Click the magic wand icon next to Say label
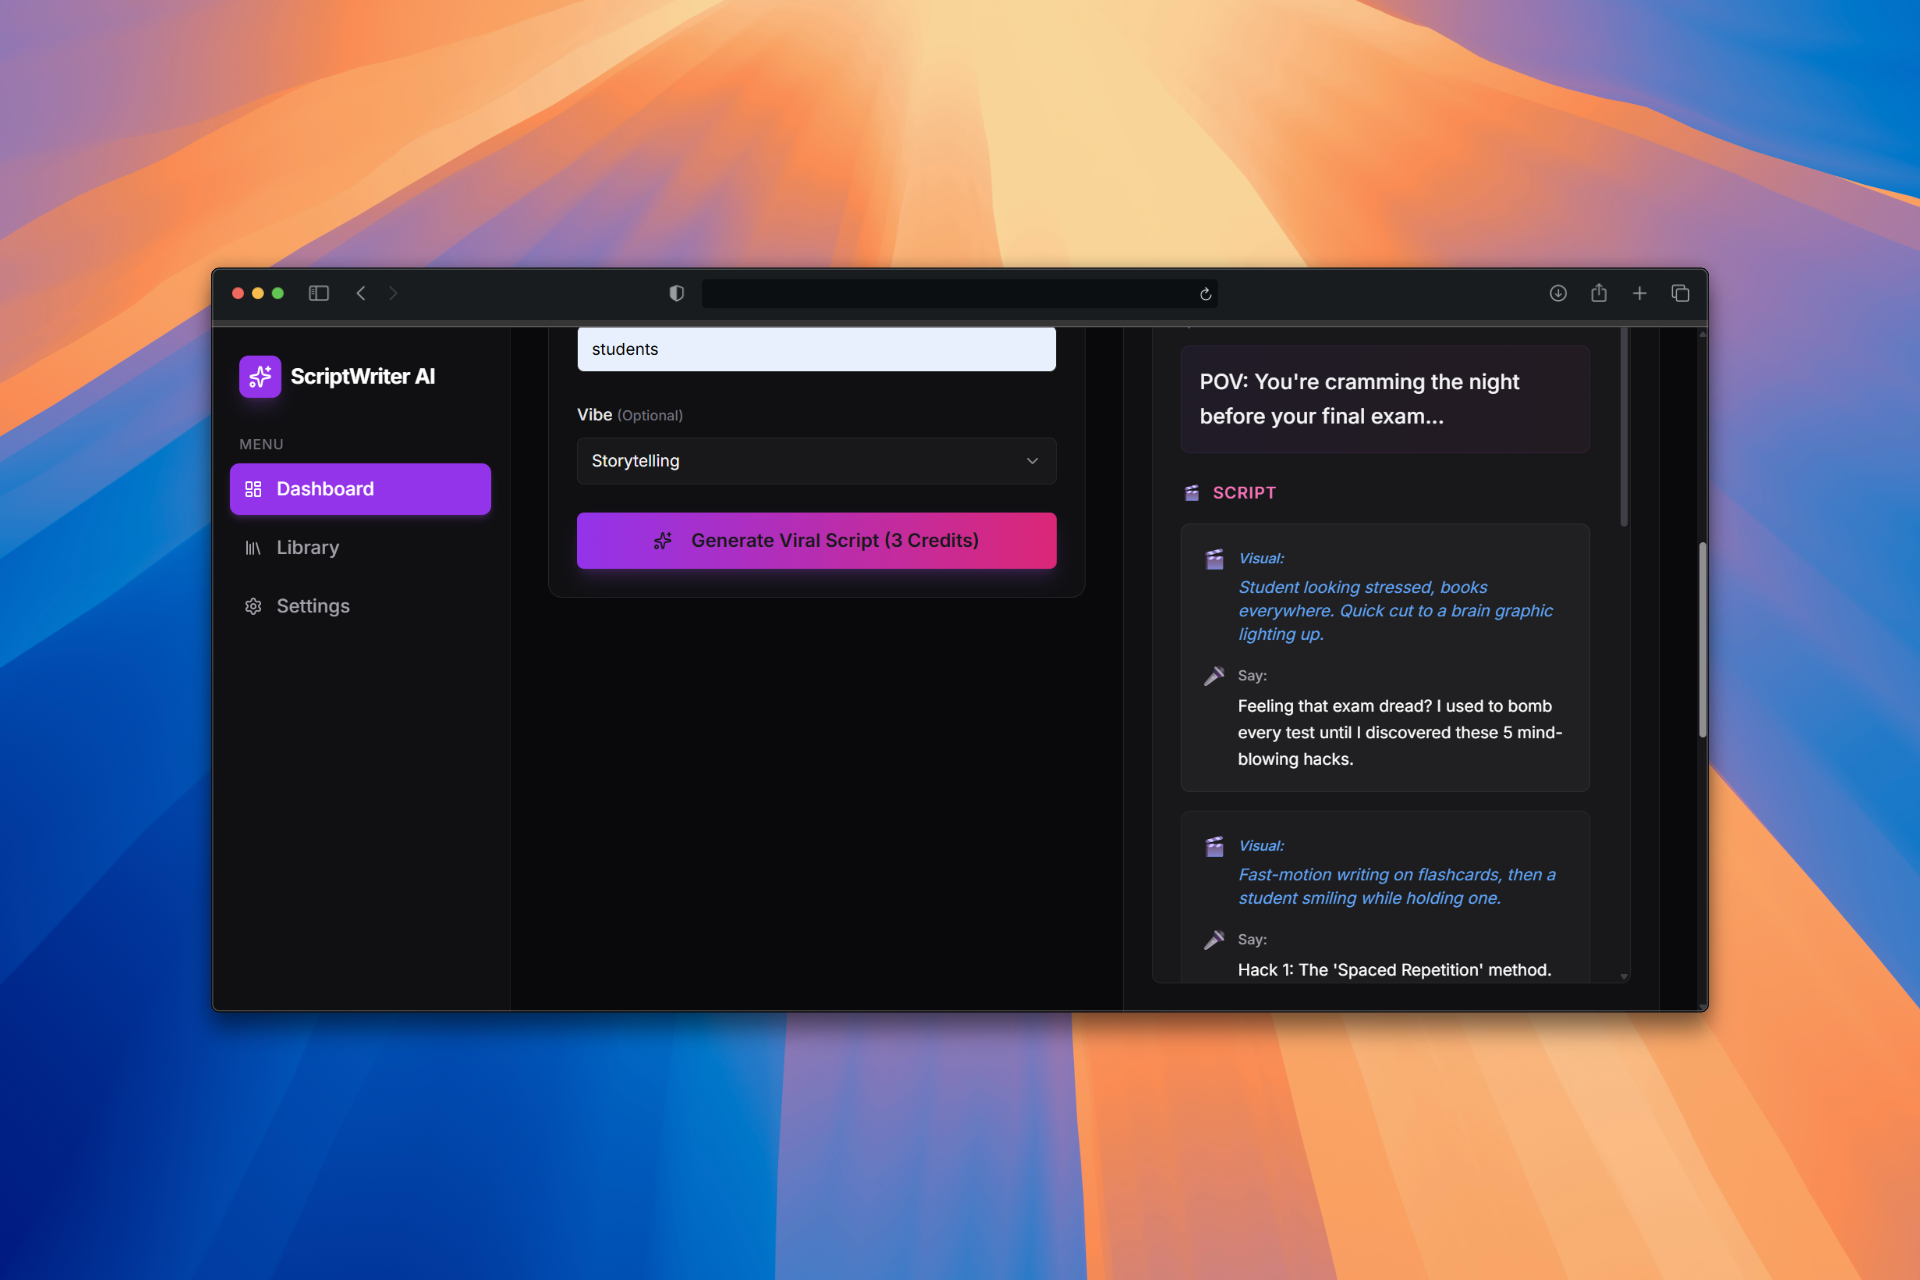This screenshot has height=1280, width=1920. [x=1216, y=675]
